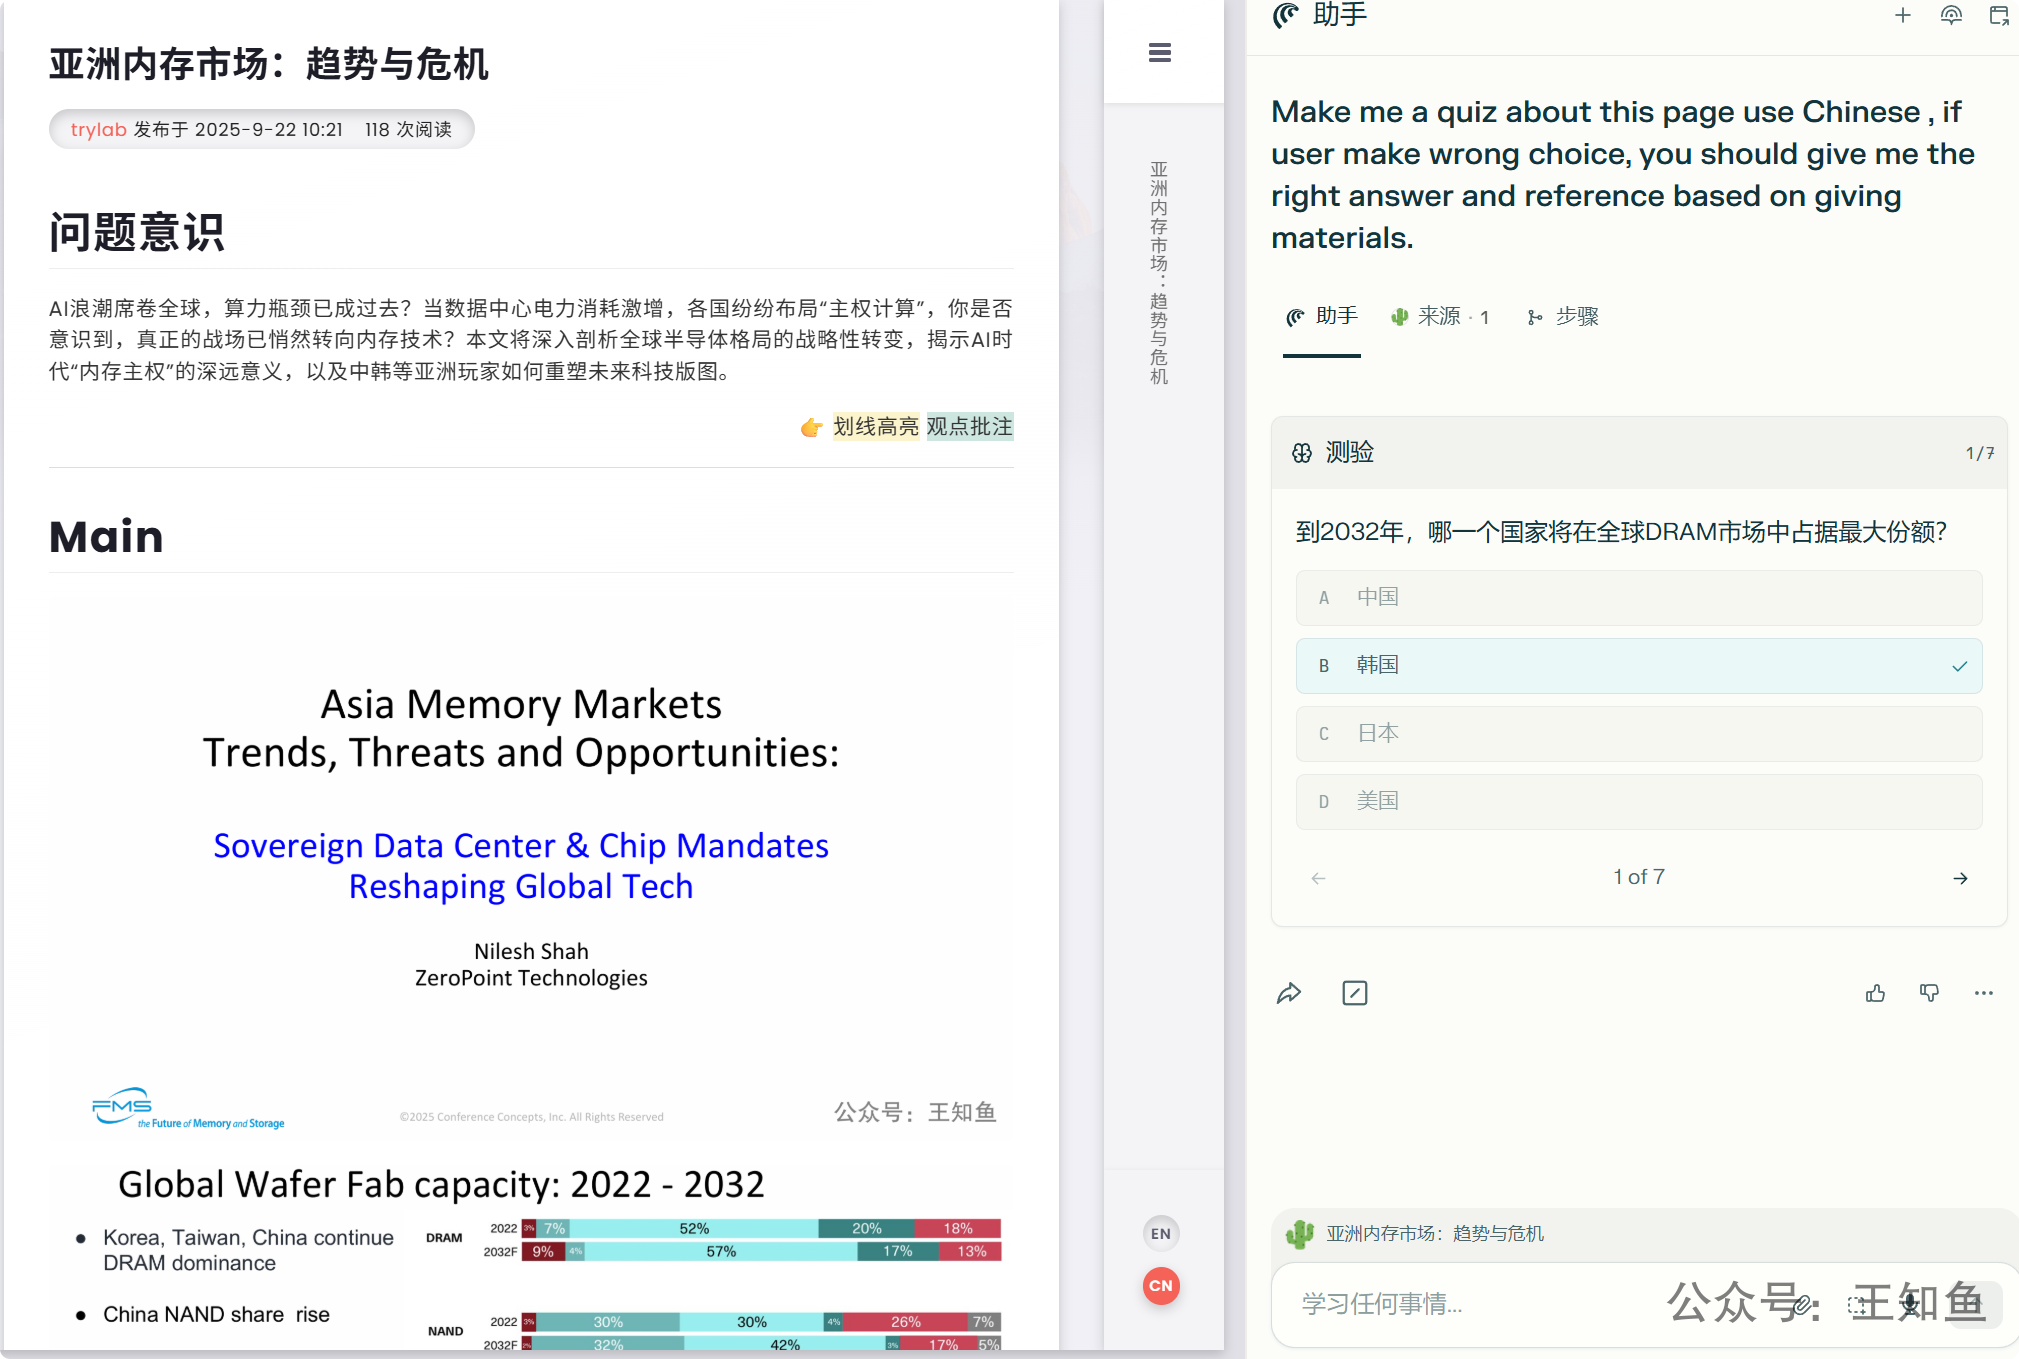
Task: Click the yellow 划线高亮 highlight label
Action: (x=875, y=427)
